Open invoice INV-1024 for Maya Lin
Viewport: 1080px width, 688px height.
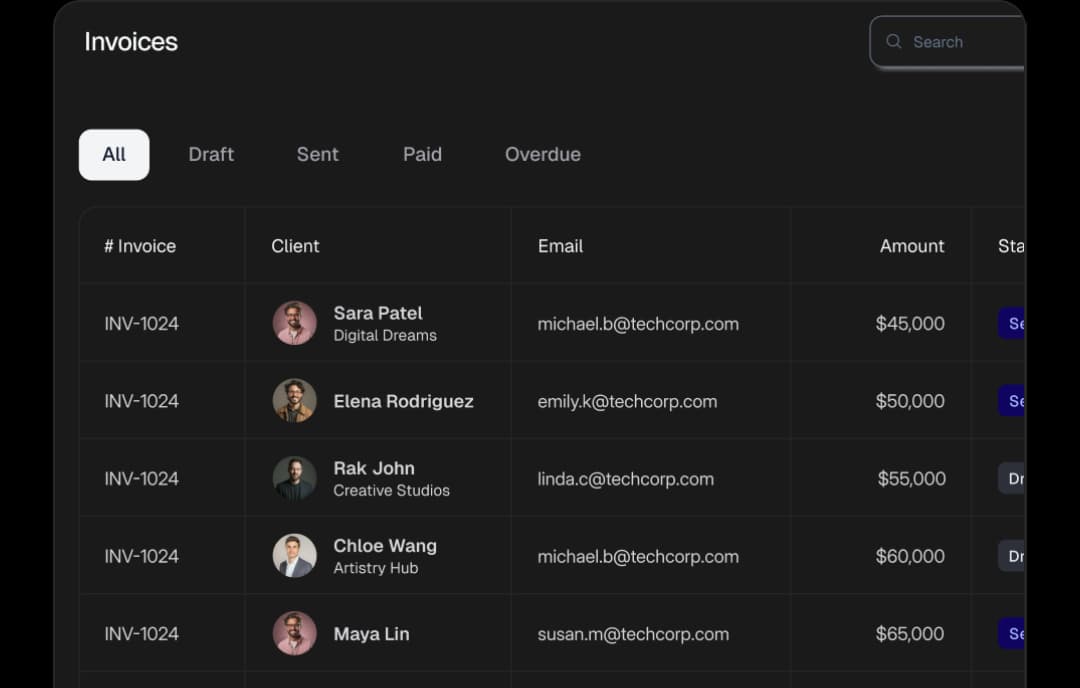point(141,633)
